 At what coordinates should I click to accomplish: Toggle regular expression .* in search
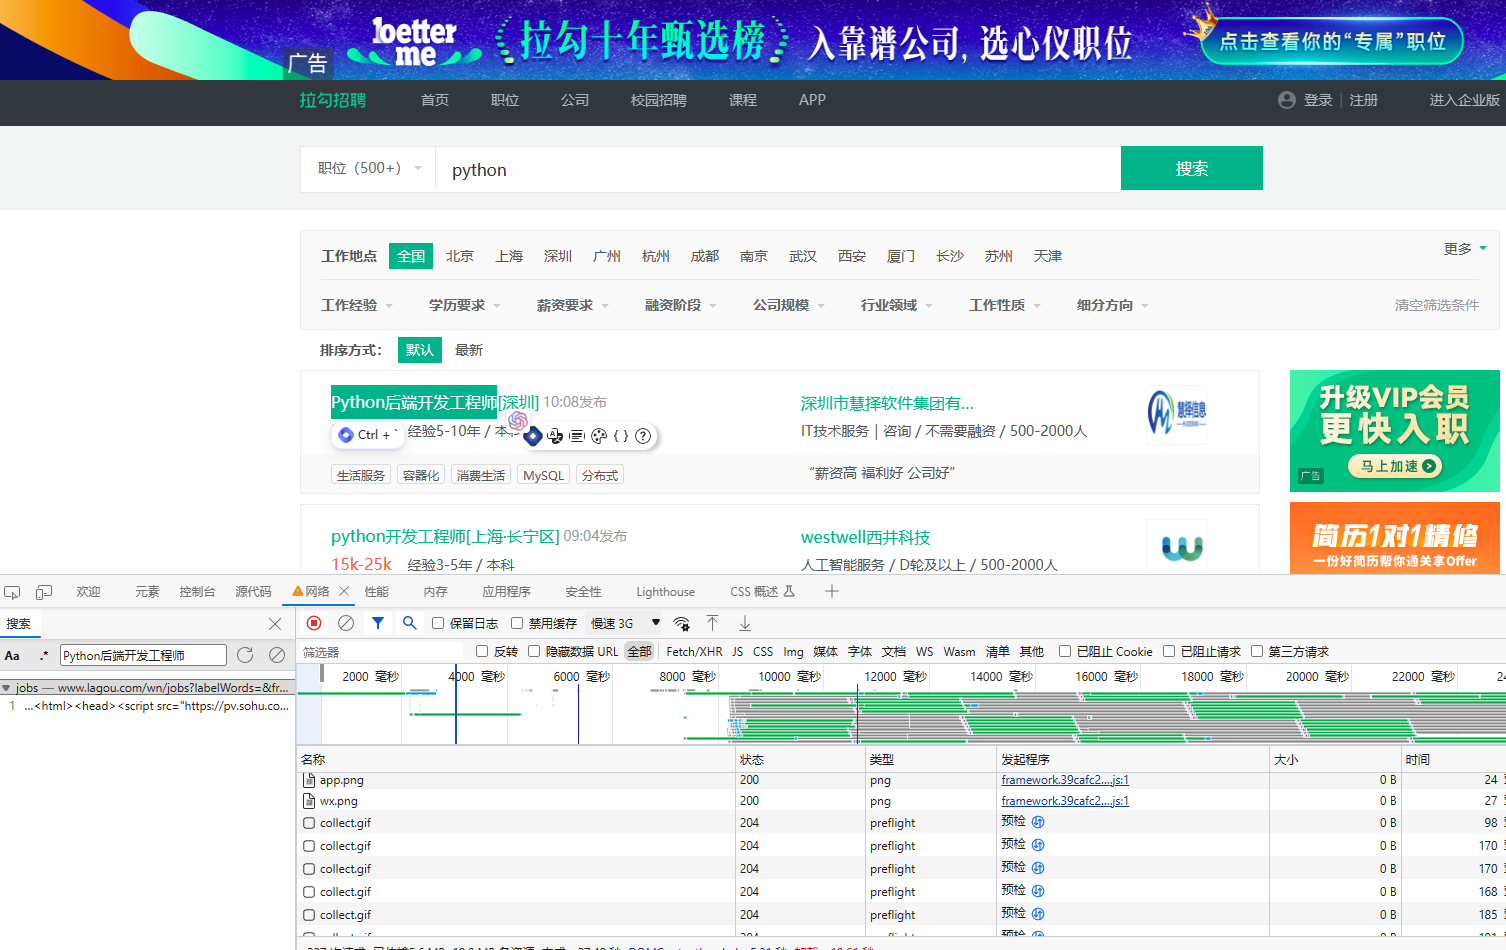43,656
